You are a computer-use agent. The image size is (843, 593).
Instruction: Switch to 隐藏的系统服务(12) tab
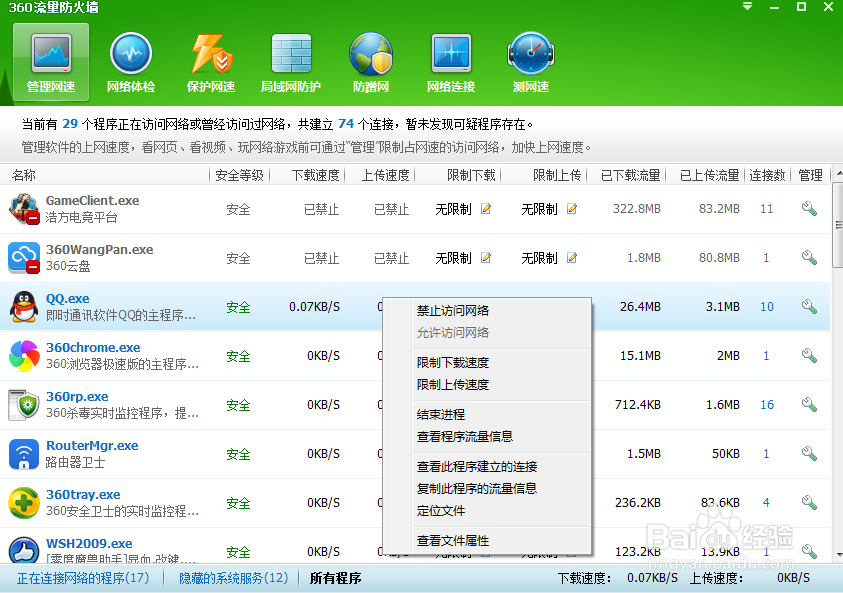[233, 578]
